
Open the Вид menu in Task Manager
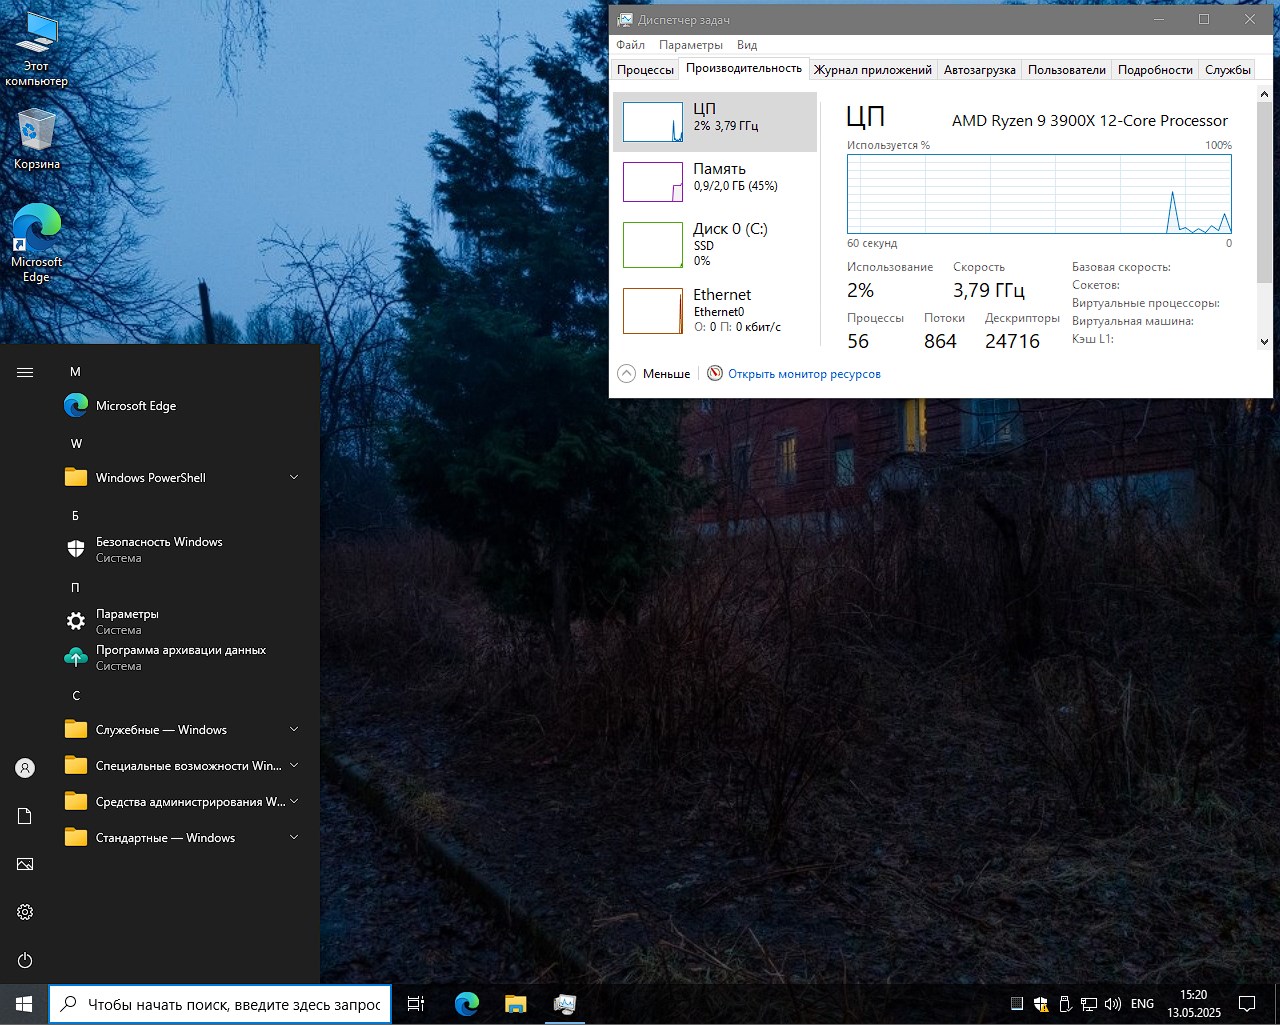click(x=747, y=45)
